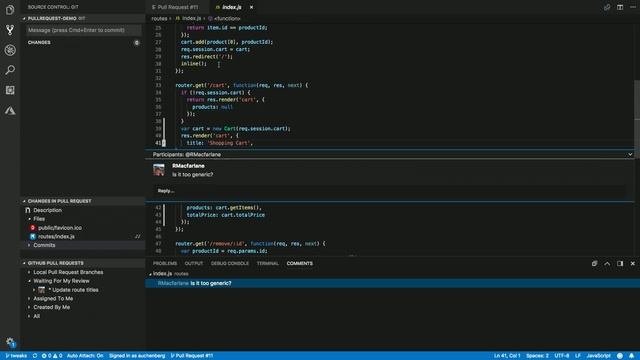640x360 pixels.
Task: Collapse the Changes in Pull Request section
Action: pyautogui.click(x=24, y=201)
